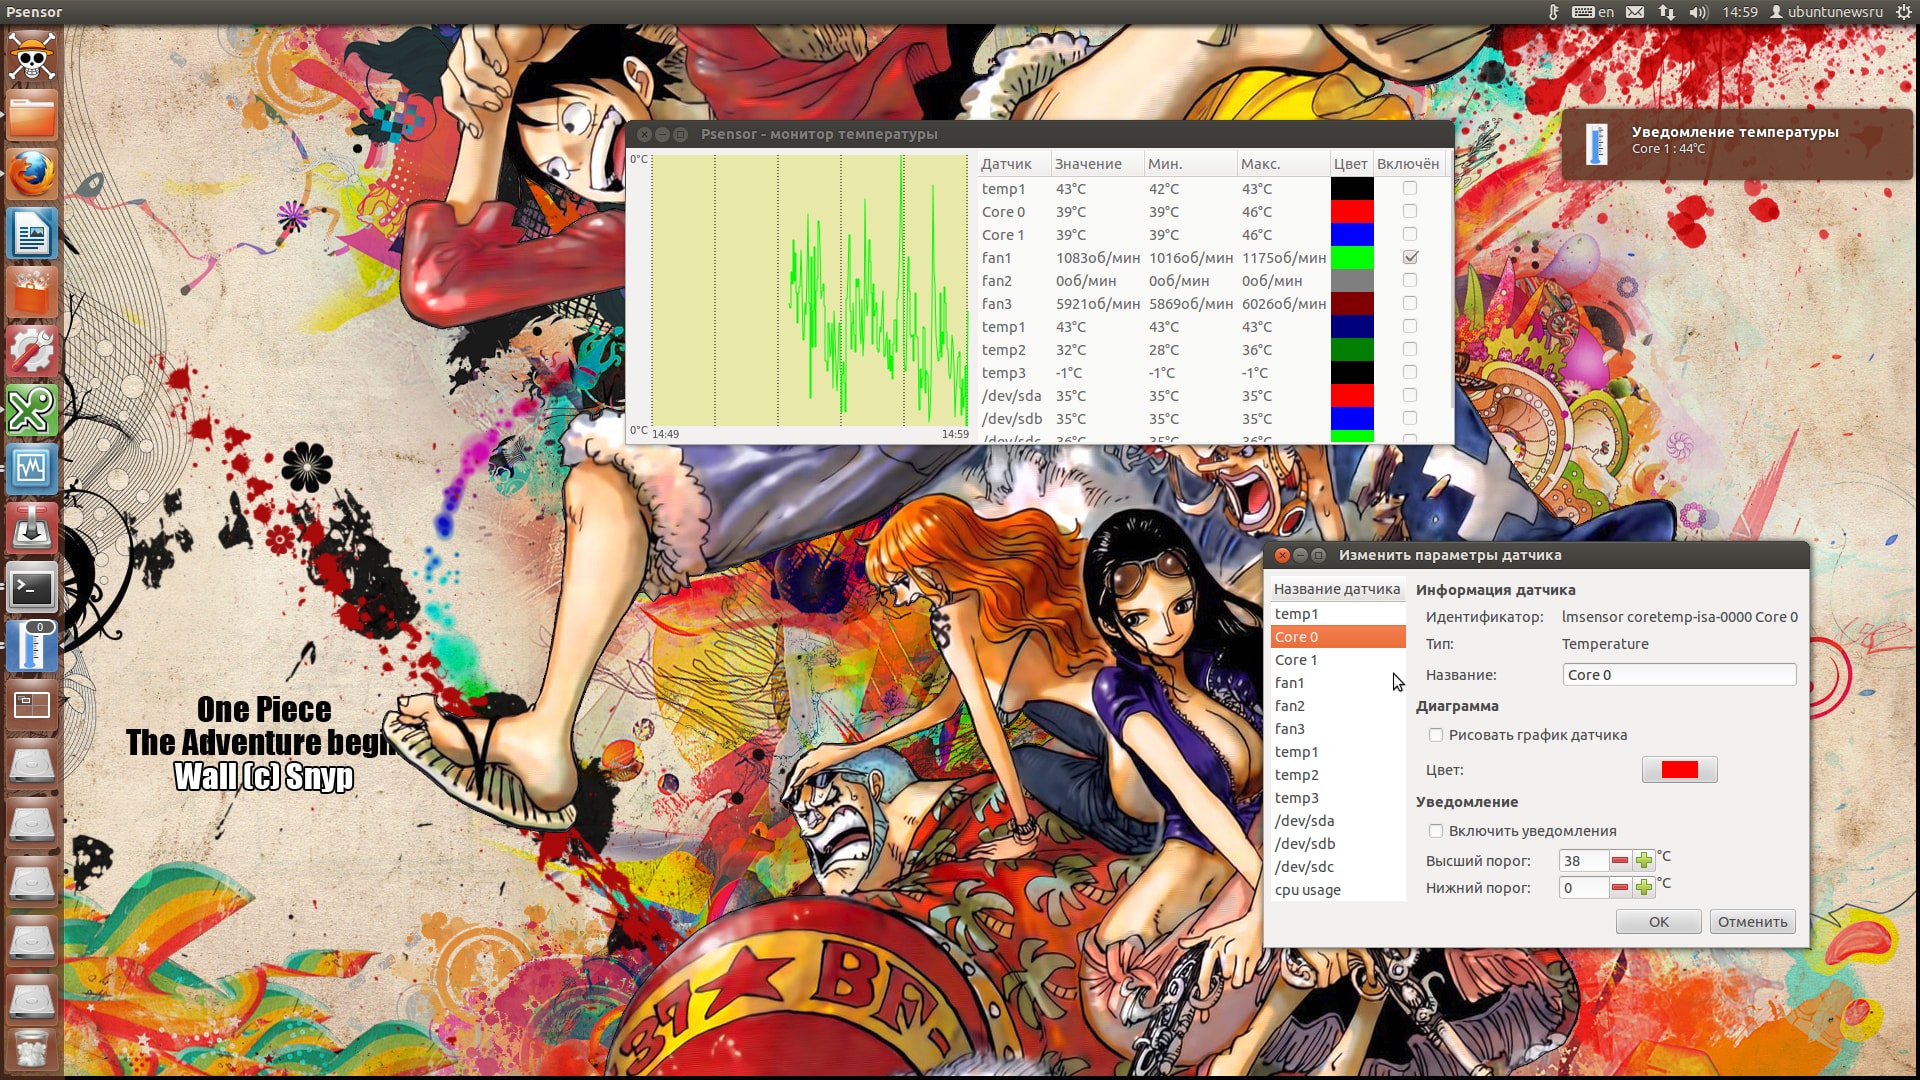
Task: Uncheck the fan1 enabled checkbox
Action: tap(1410, 257)
